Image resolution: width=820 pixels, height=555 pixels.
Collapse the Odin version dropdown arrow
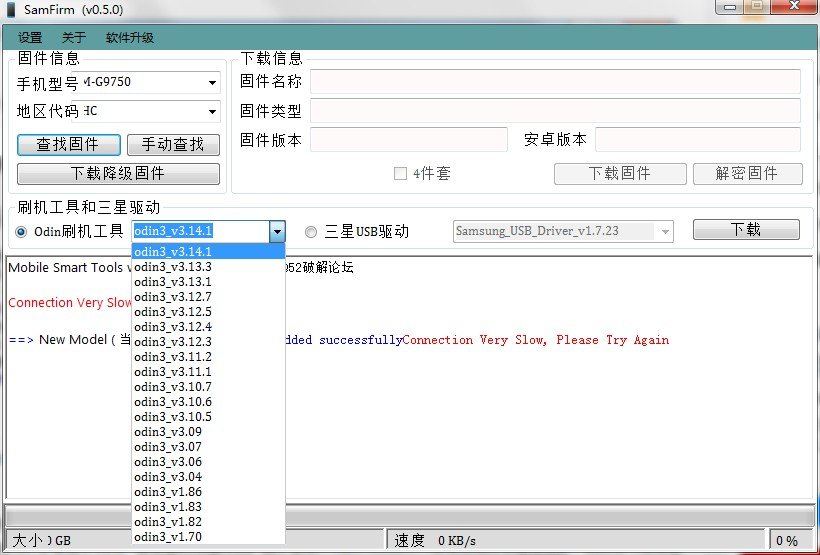tap(277, 231)
